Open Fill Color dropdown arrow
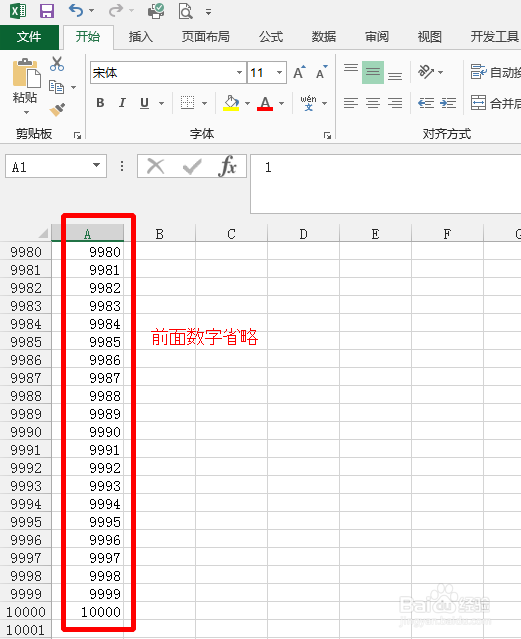Screen dimensions: 521x639 [x=247, y=103]
